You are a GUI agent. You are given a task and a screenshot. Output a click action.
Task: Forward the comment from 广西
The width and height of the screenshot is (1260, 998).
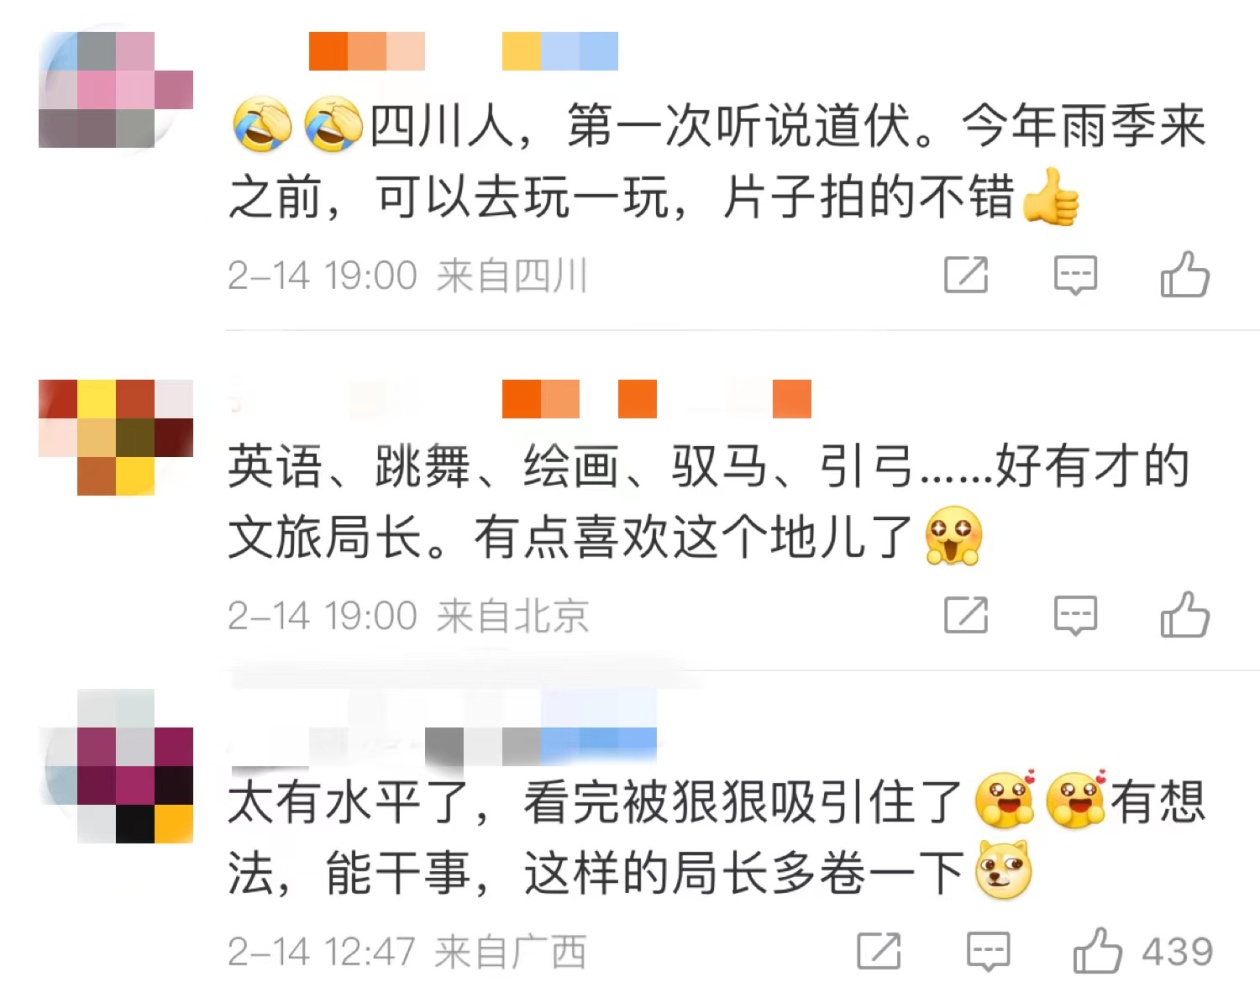coord(879,951)
